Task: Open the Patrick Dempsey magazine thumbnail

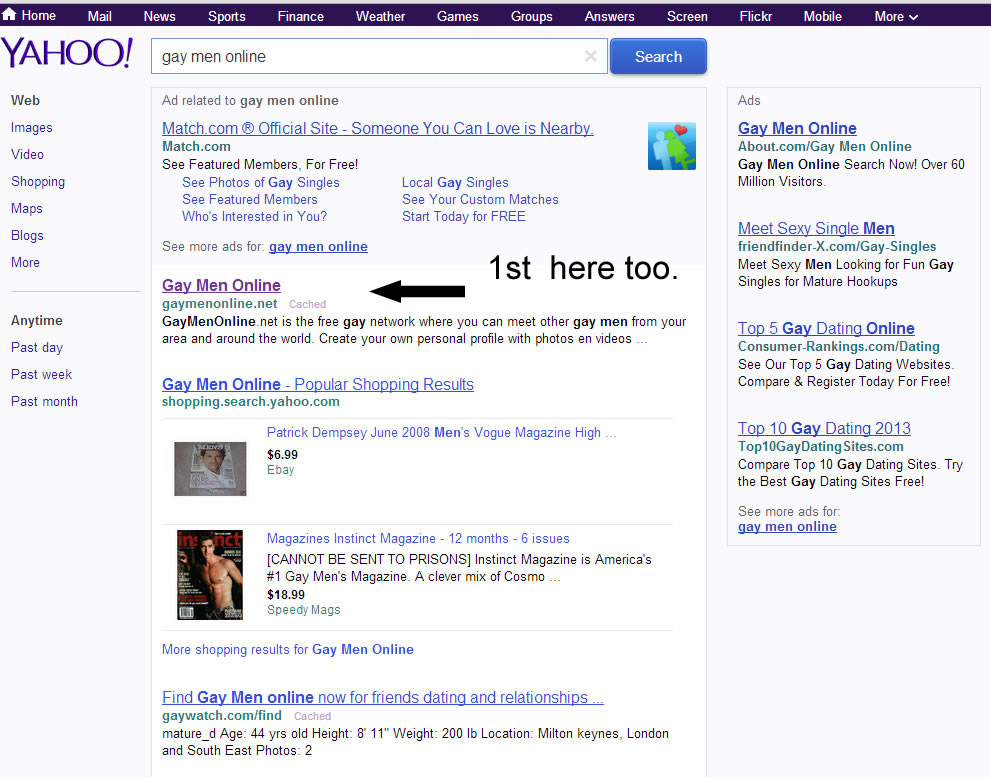Action: point(210,468)
